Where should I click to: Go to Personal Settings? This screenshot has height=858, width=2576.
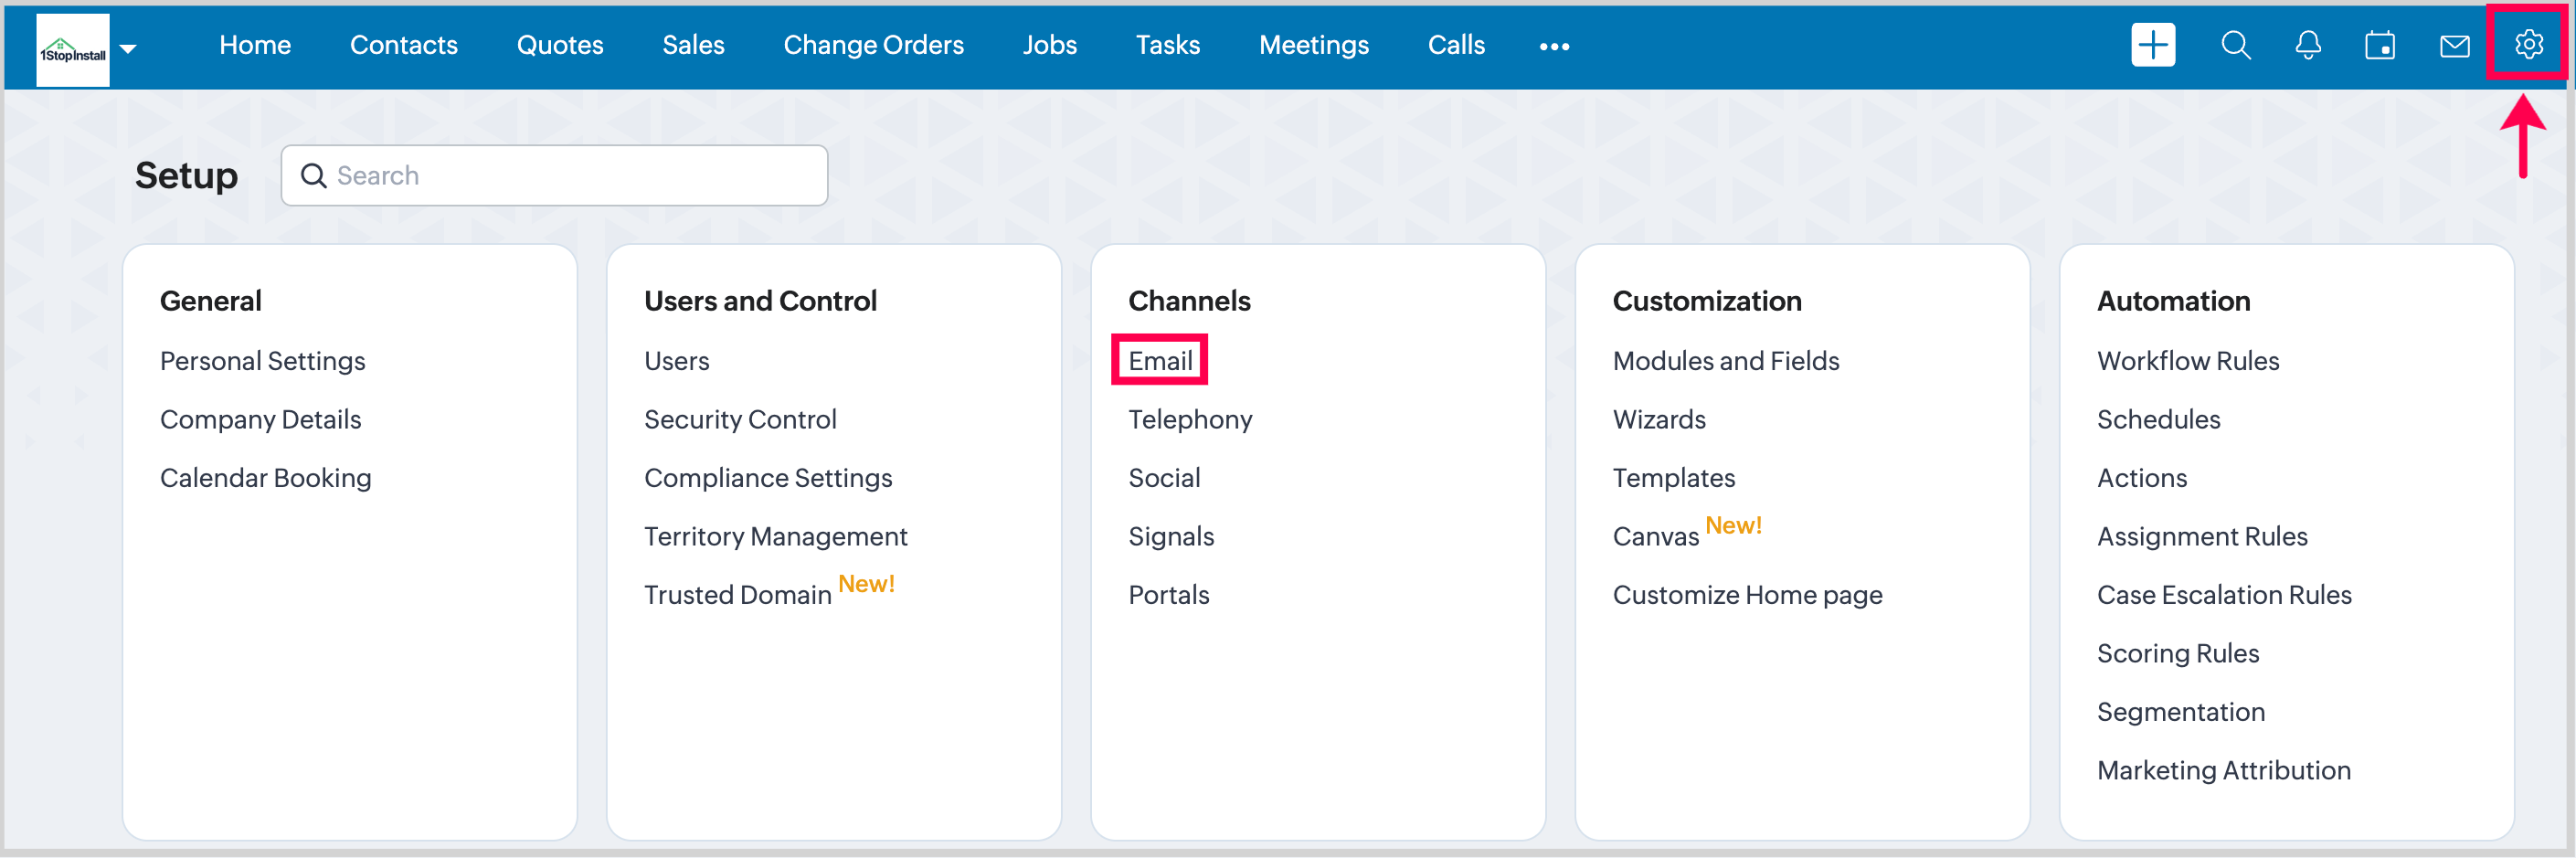click(x=262, y=360)
